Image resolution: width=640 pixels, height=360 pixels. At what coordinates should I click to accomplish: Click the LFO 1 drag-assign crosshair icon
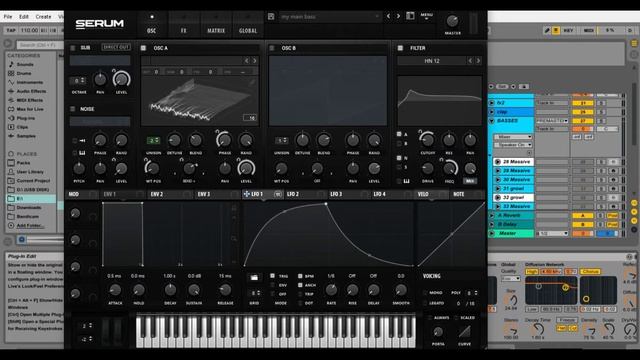pos(247,194)
